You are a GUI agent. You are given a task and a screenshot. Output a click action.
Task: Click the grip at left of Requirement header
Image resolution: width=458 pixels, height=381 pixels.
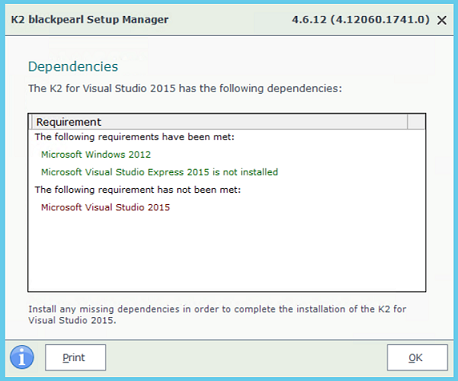pos(31,122)
